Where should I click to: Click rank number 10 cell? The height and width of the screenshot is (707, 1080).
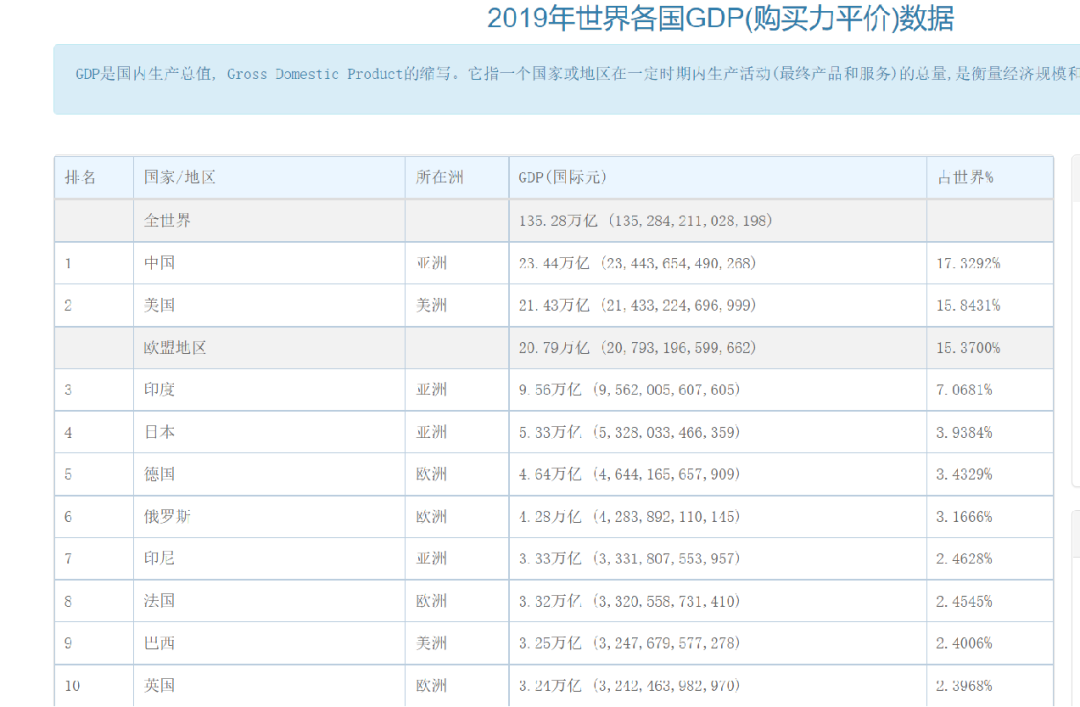pos(94,686)
